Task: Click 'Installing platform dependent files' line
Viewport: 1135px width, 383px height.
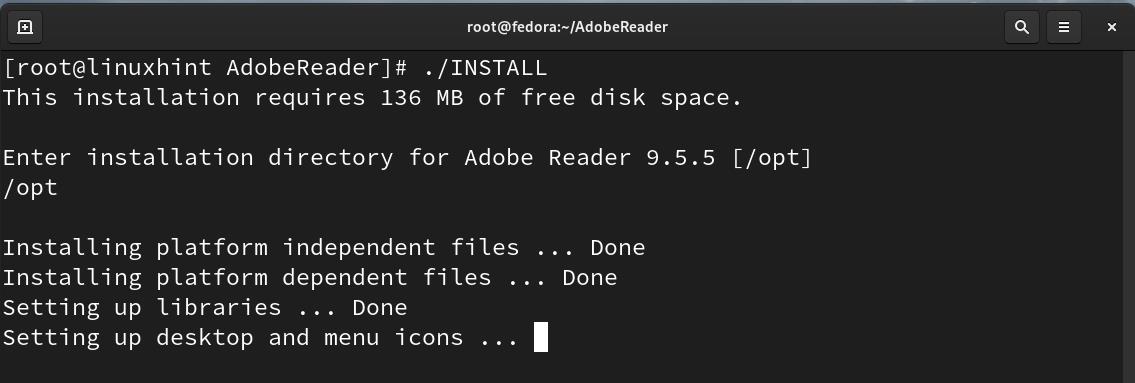Action: coord(310,277)
